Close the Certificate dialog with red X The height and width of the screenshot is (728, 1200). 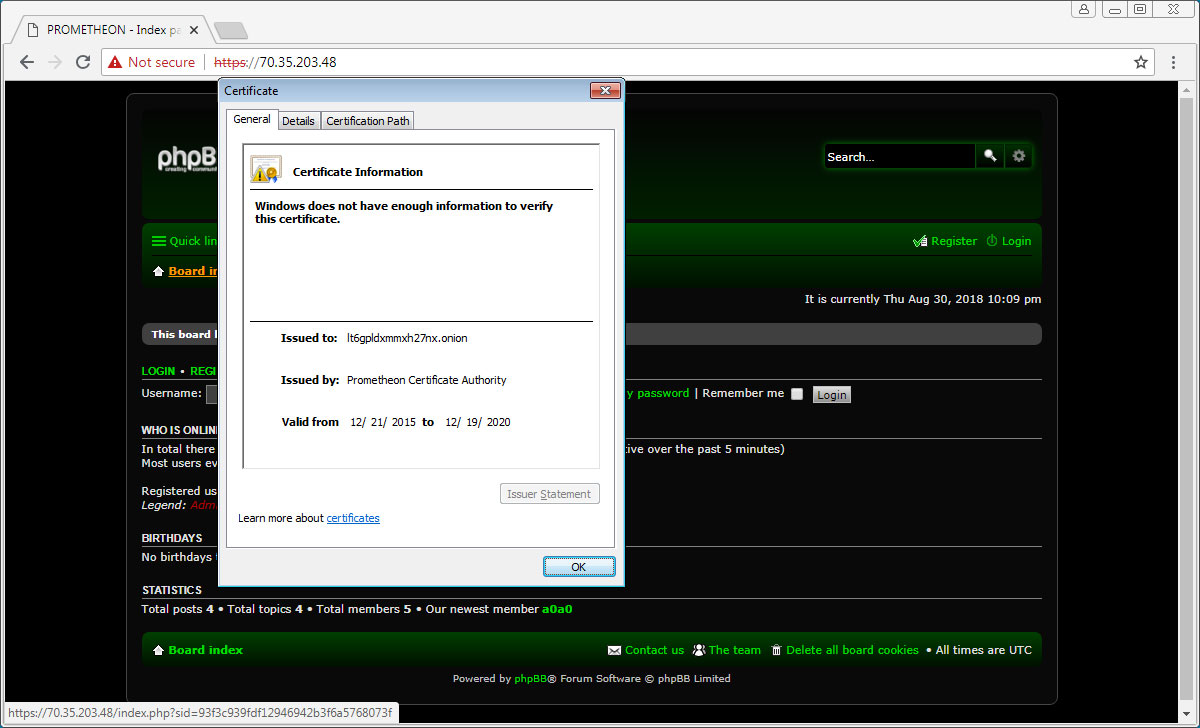pyautogui.click(x=605, y=91)
